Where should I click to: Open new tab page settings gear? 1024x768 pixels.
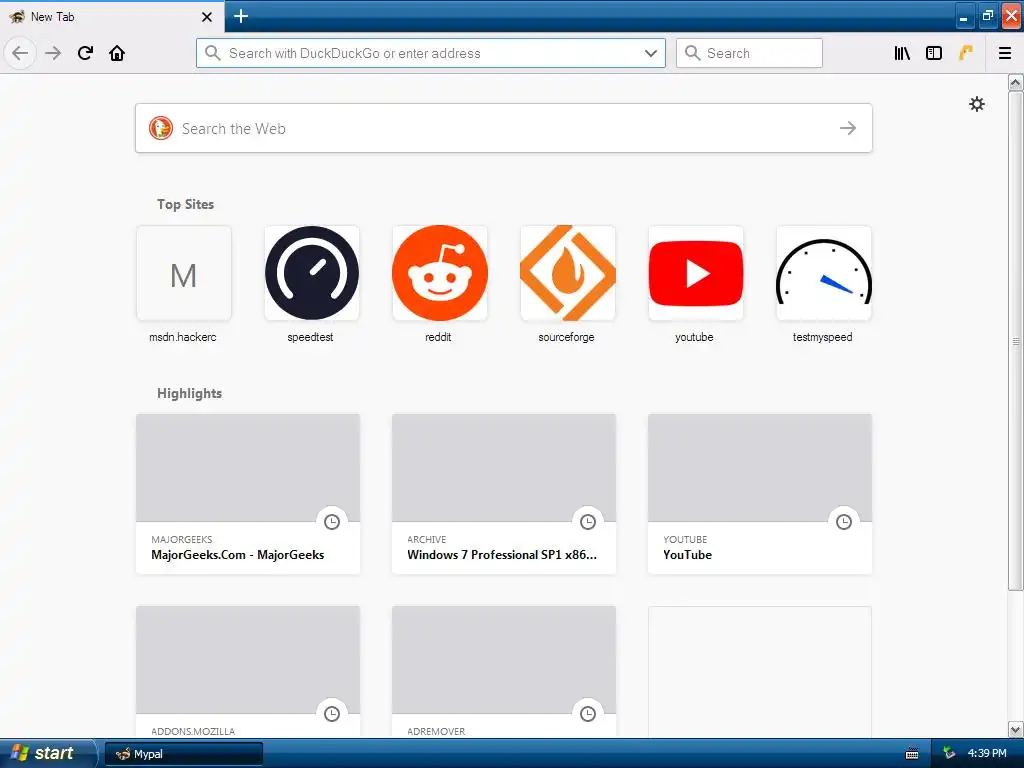(x=976, y=104)
